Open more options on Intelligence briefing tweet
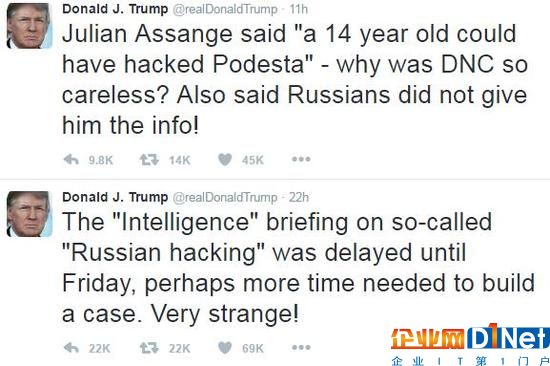Viewport: 550px width, 366px height. [301, 347]
